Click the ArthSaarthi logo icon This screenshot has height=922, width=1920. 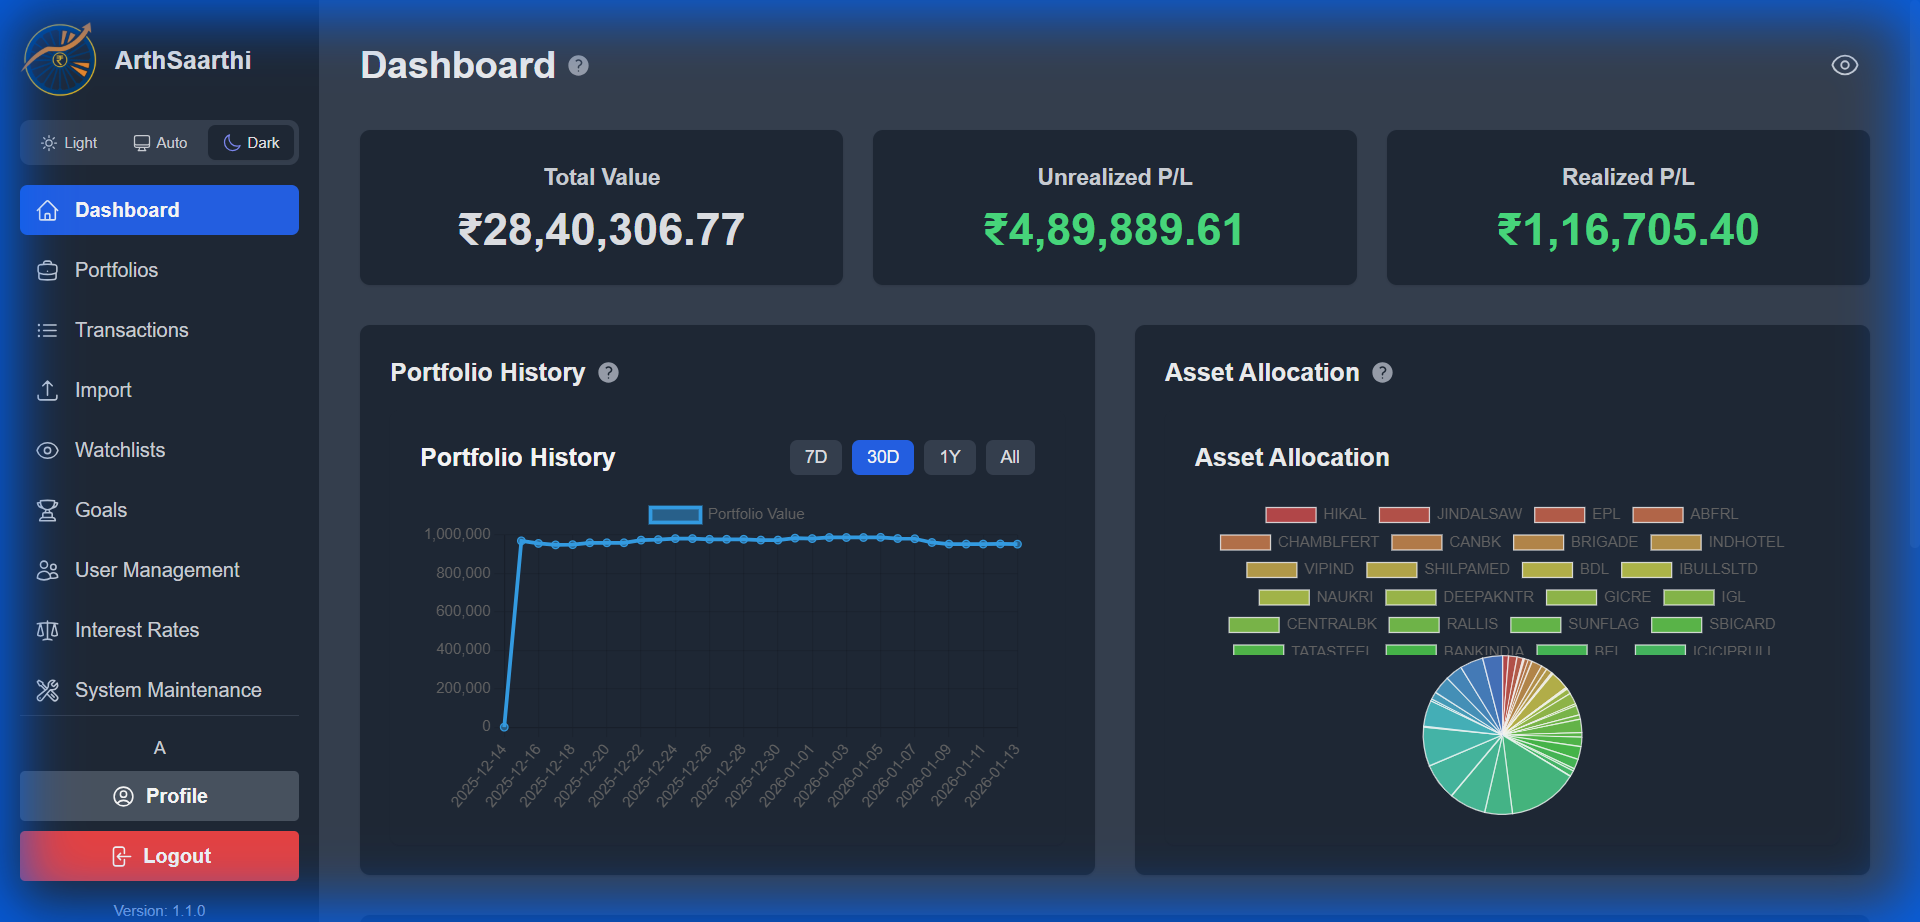click(x=60, y=60)
